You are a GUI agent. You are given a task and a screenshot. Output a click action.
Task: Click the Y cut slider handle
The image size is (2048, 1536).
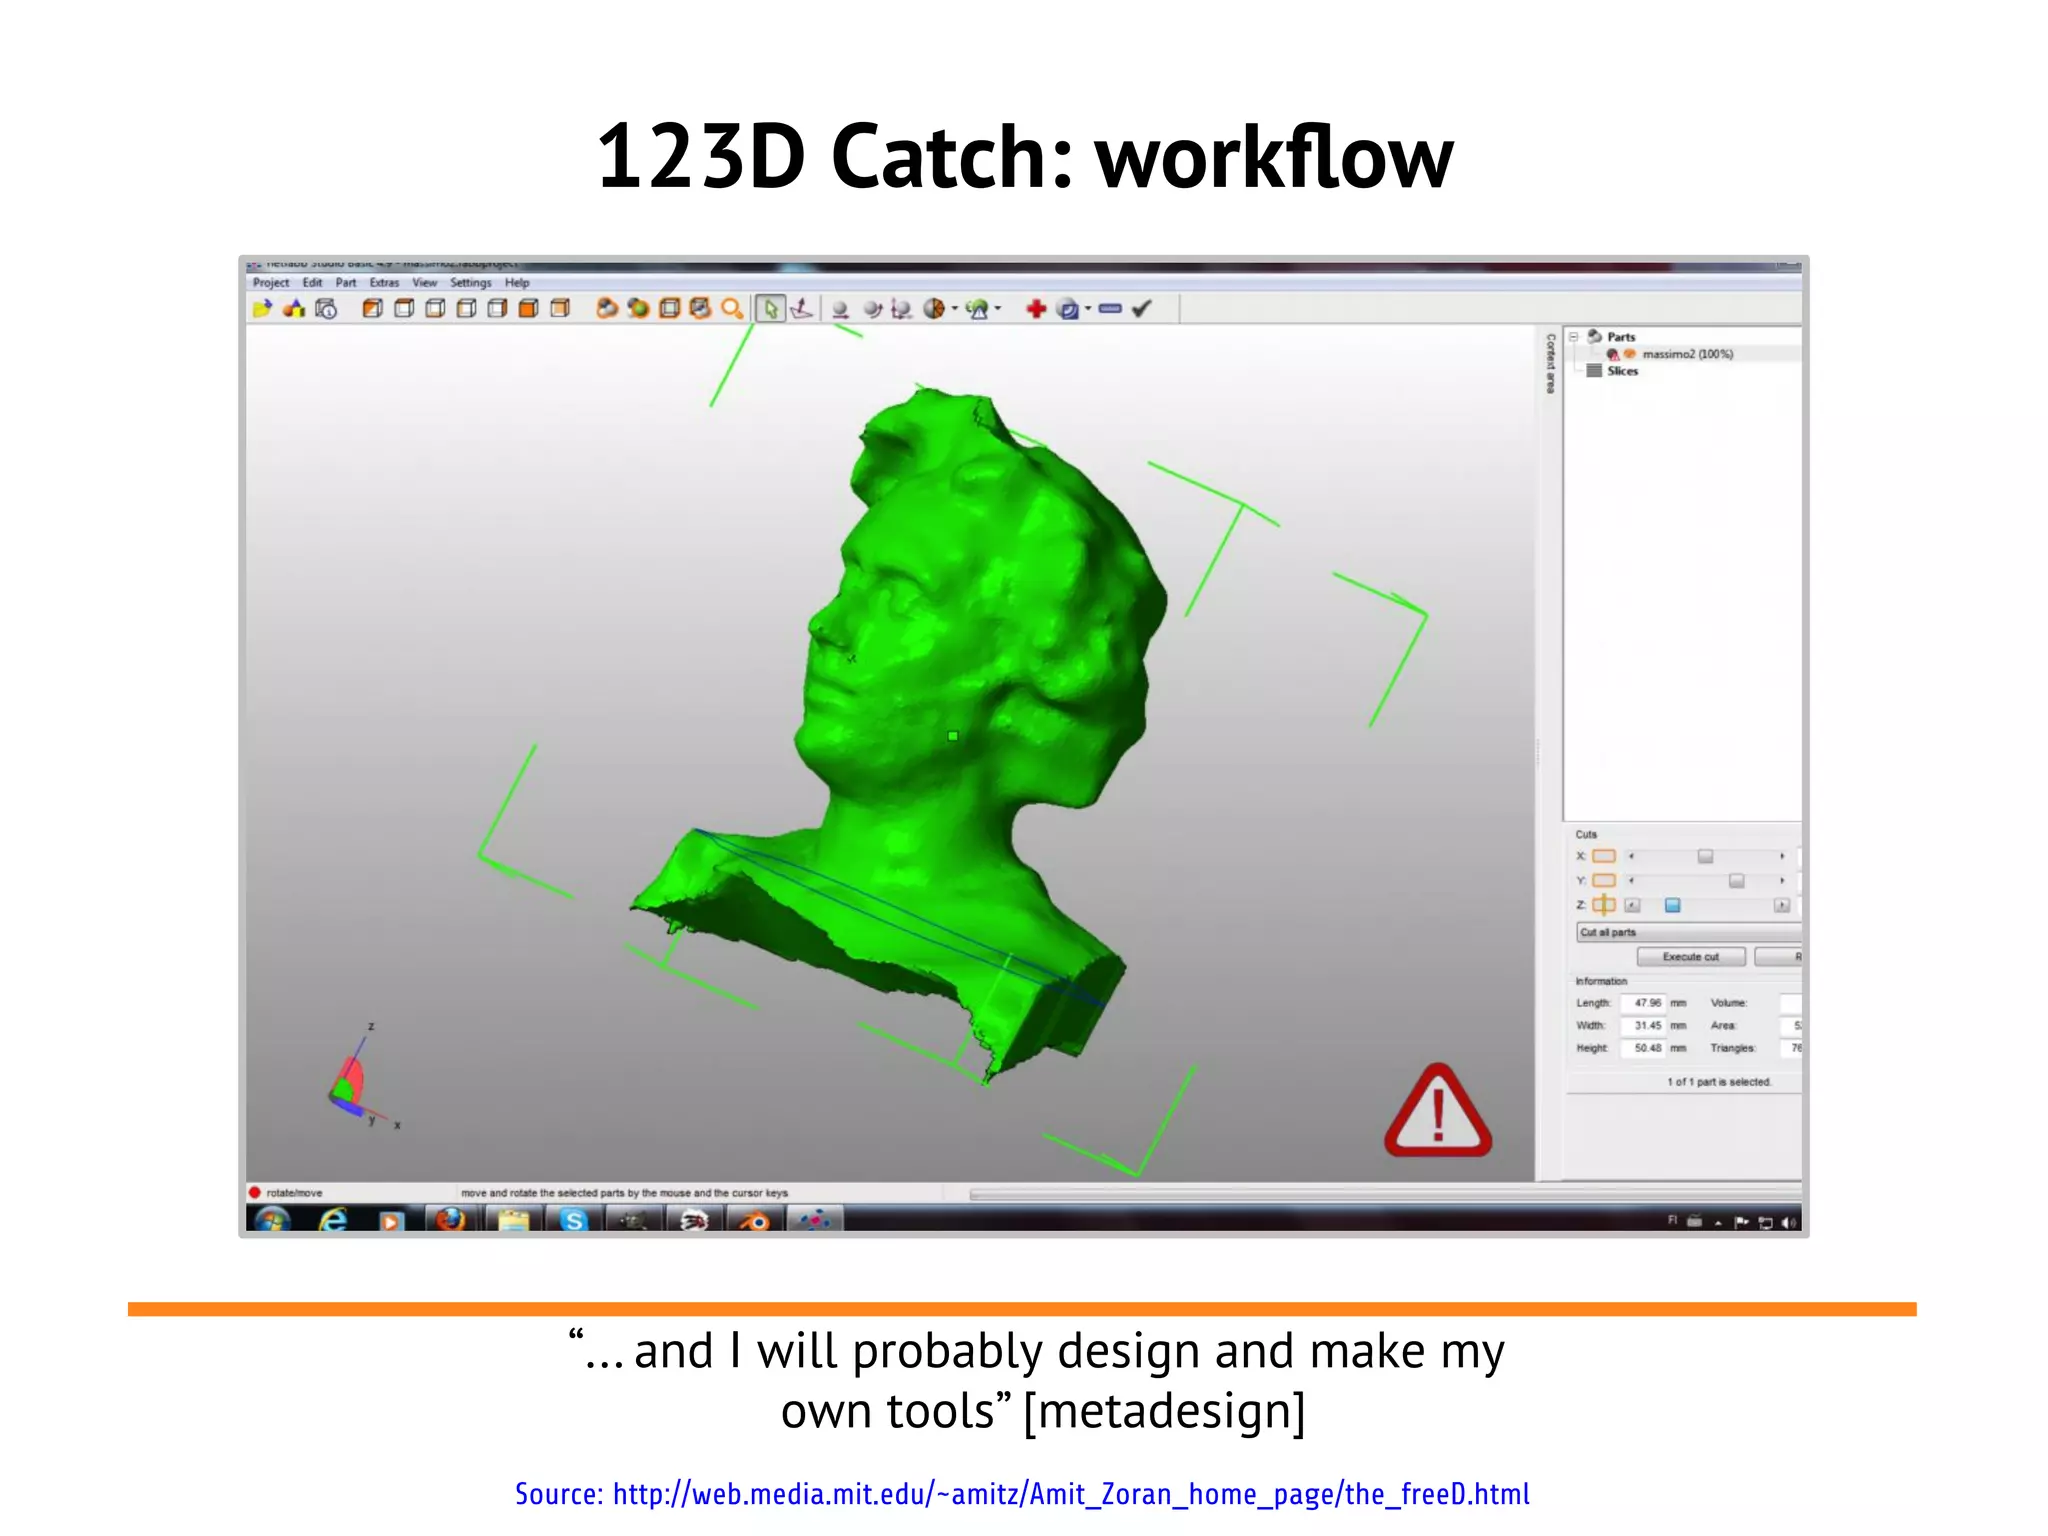(1737, 880)
